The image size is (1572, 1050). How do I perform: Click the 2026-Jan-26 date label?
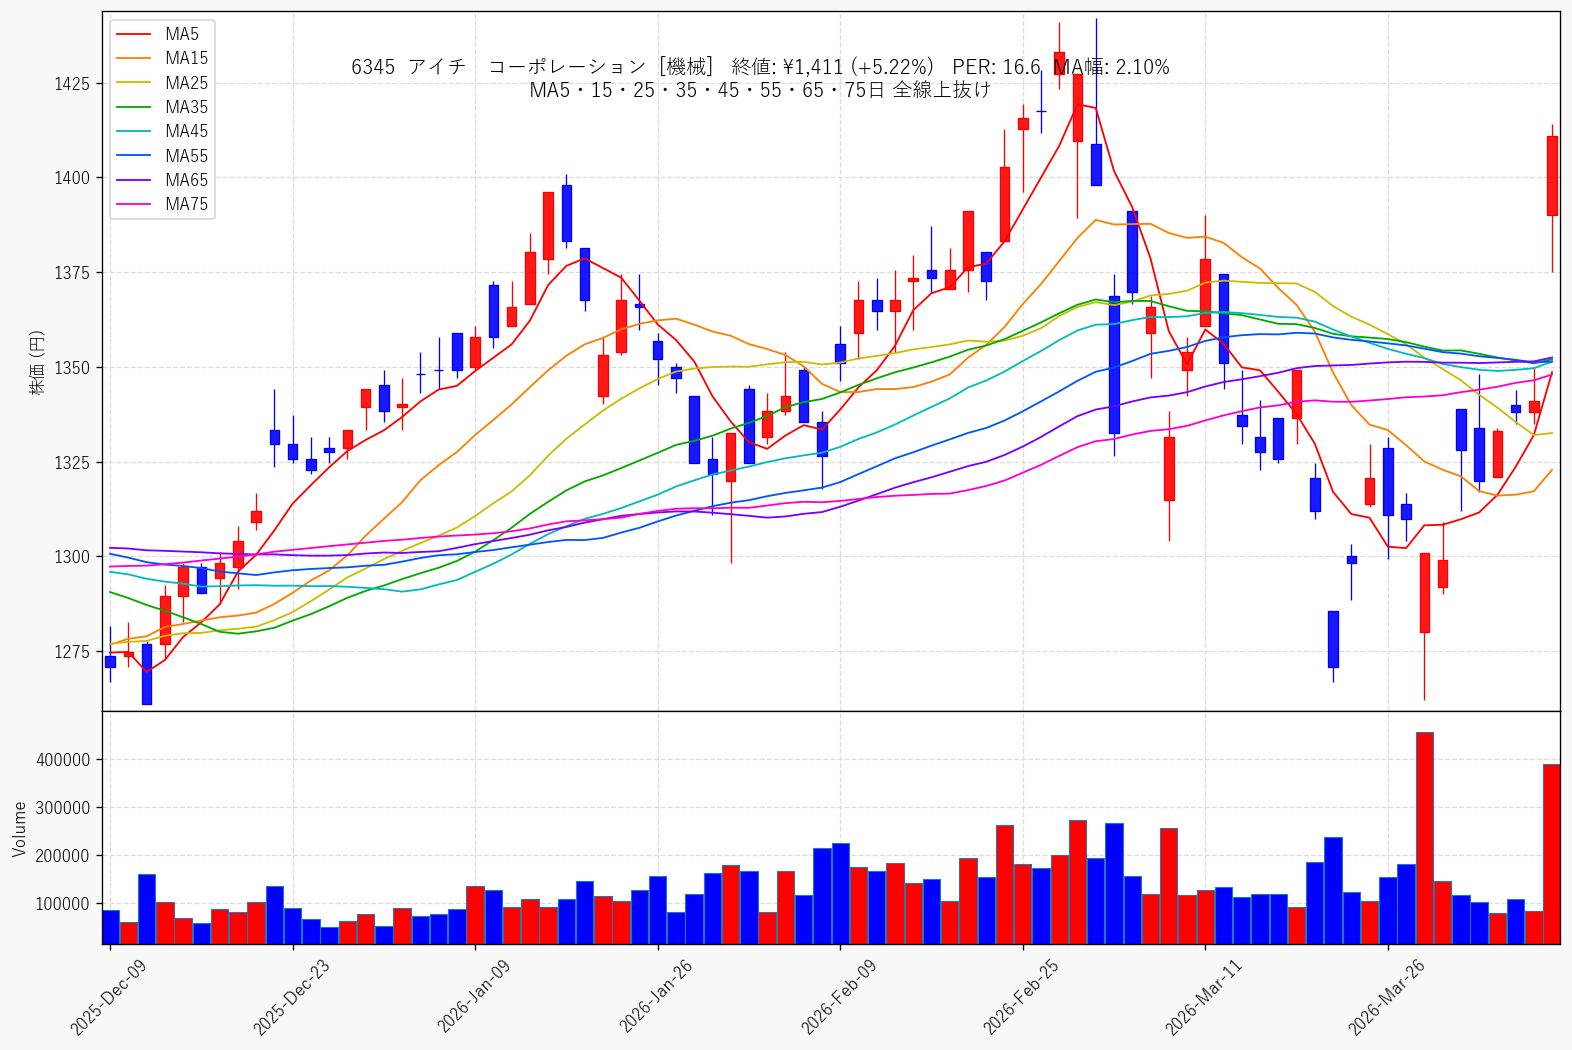click(x=656, y=996)
